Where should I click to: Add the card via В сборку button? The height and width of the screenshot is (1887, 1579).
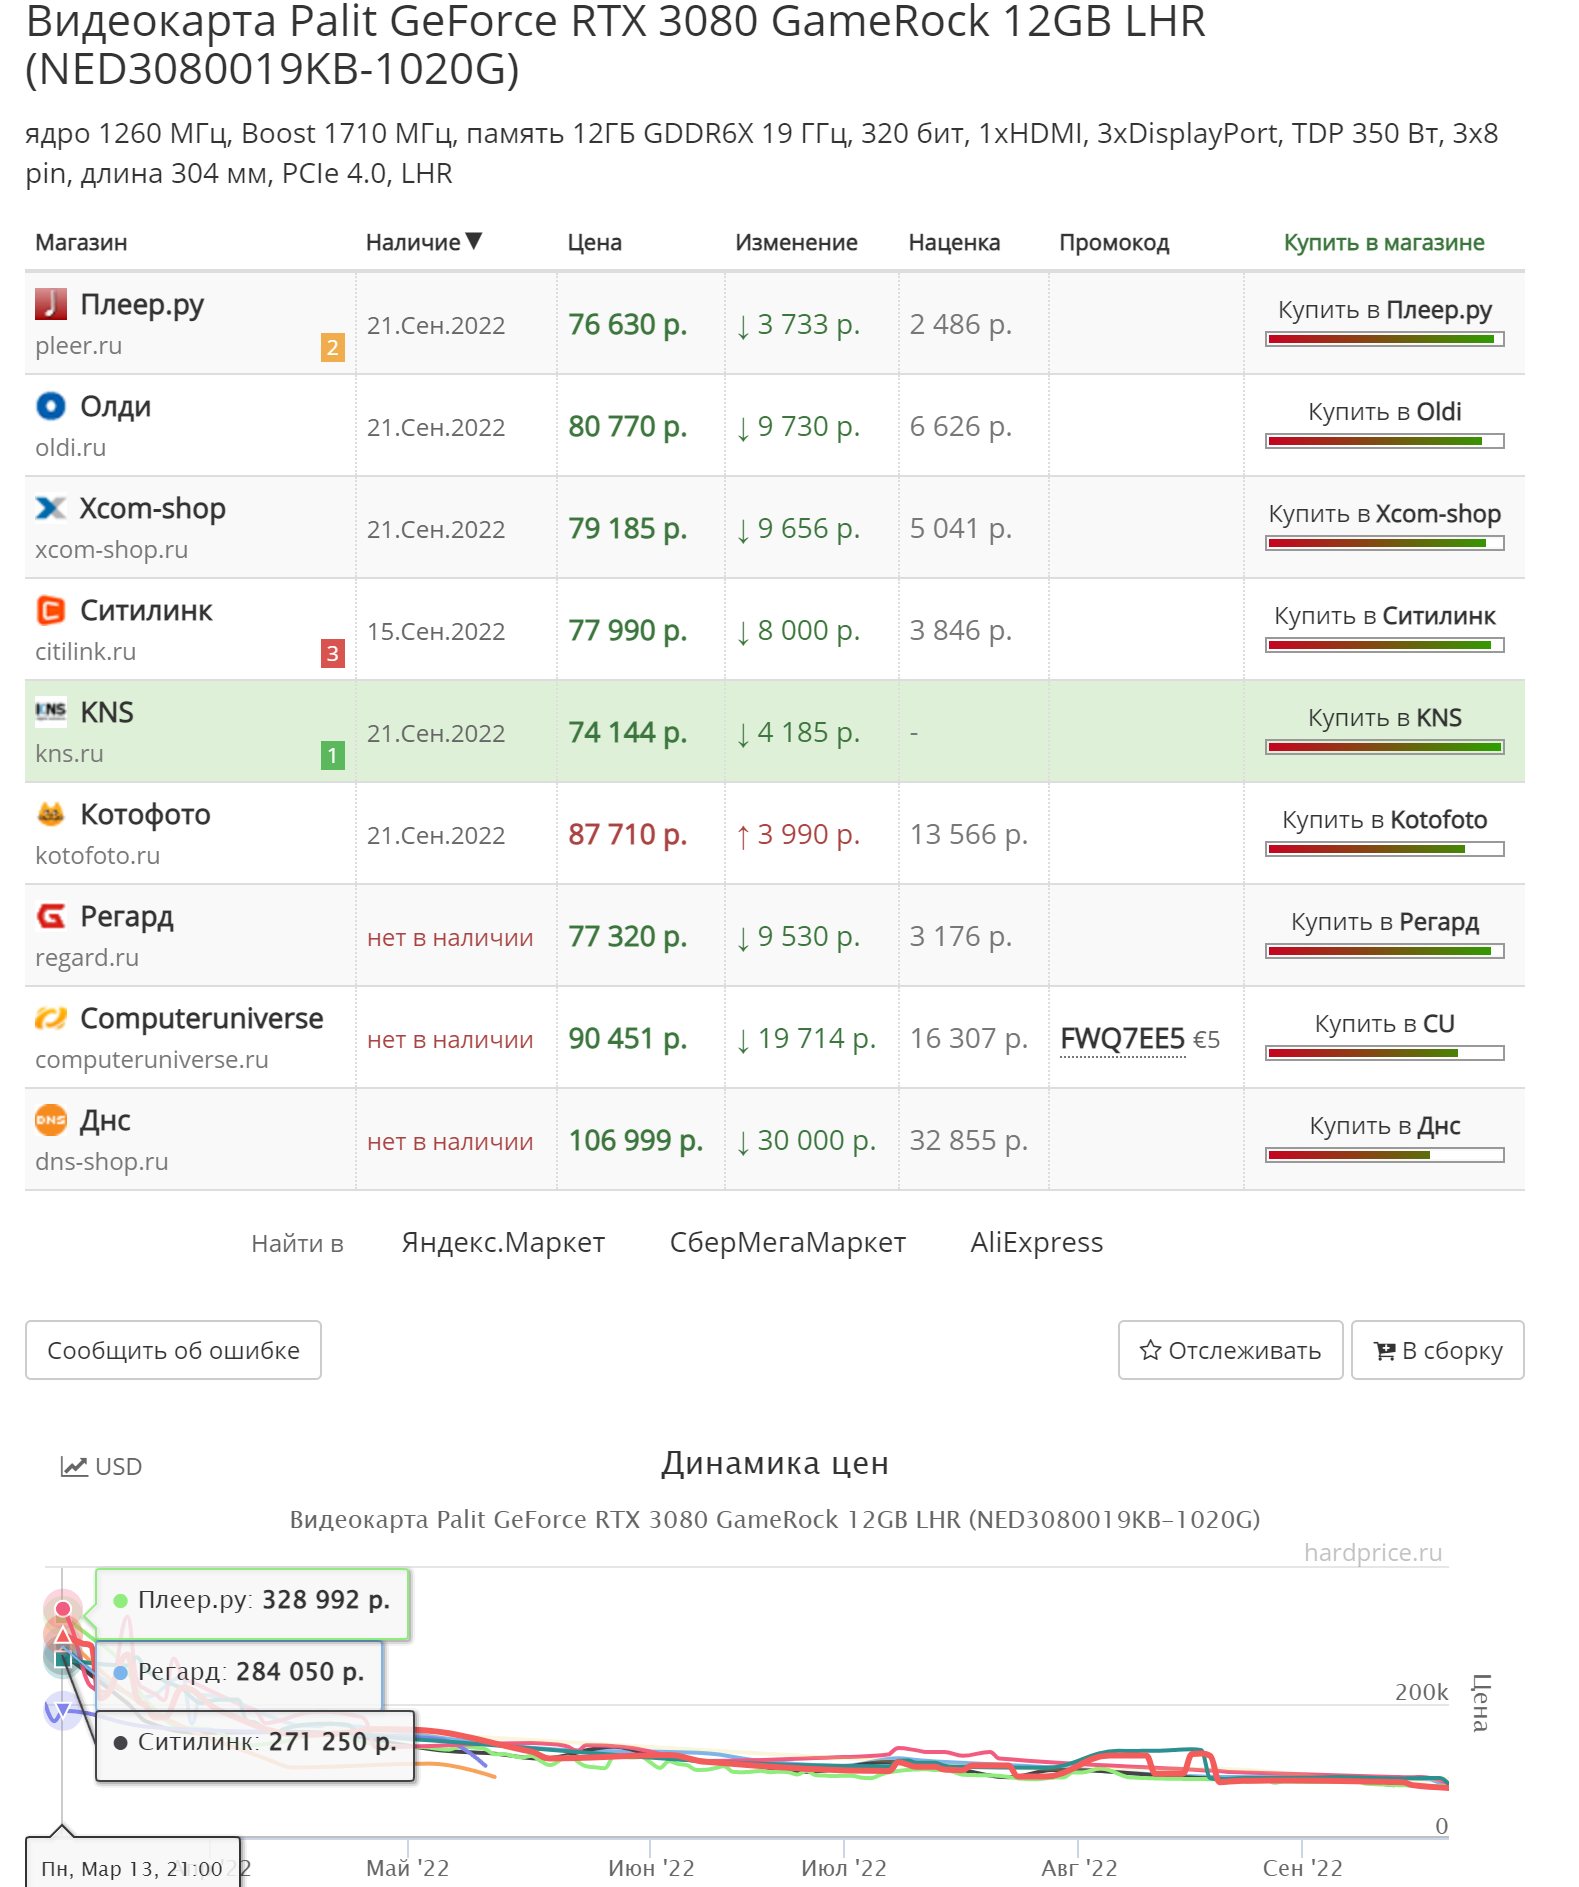coord(1437,1351)
